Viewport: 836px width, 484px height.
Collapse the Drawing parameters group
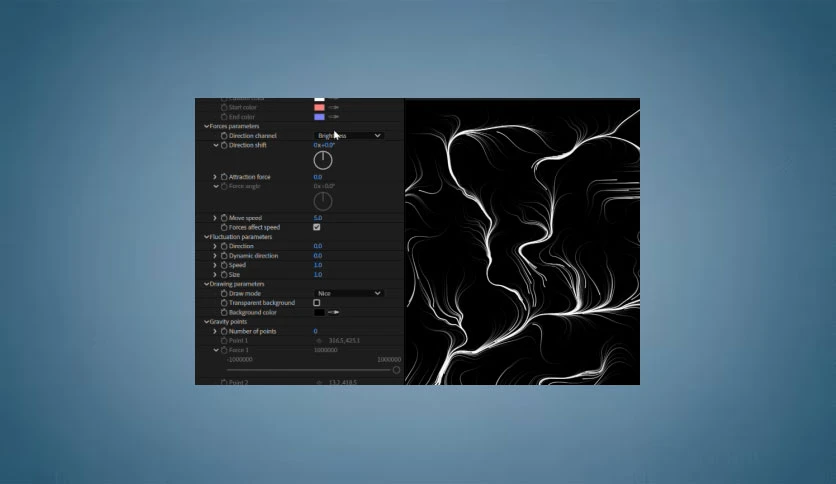tap(206, 284)
